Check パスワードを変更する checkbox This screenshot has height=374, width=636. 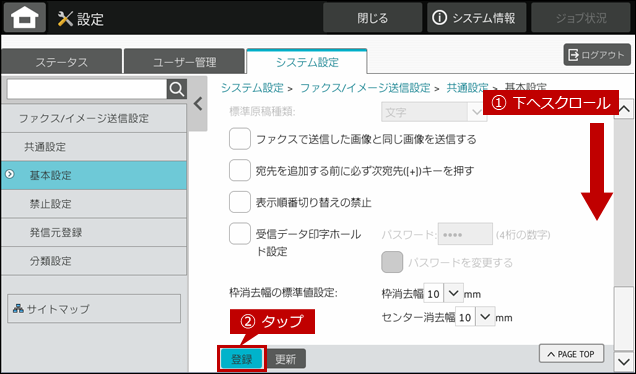tap(392, 262)
